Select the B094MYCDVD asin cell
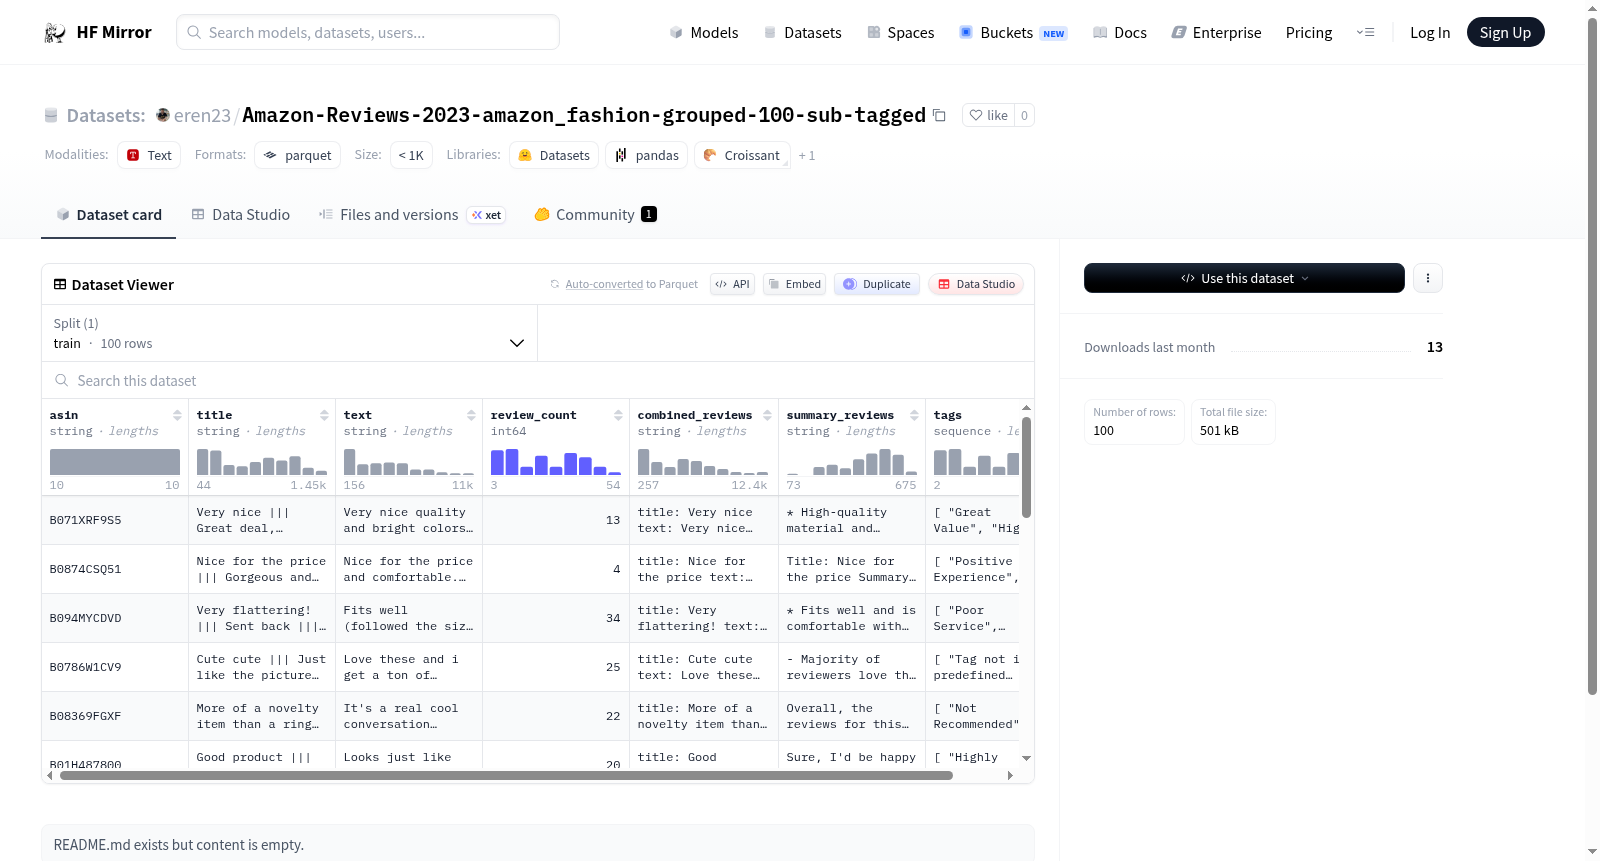 coord(115,618)
